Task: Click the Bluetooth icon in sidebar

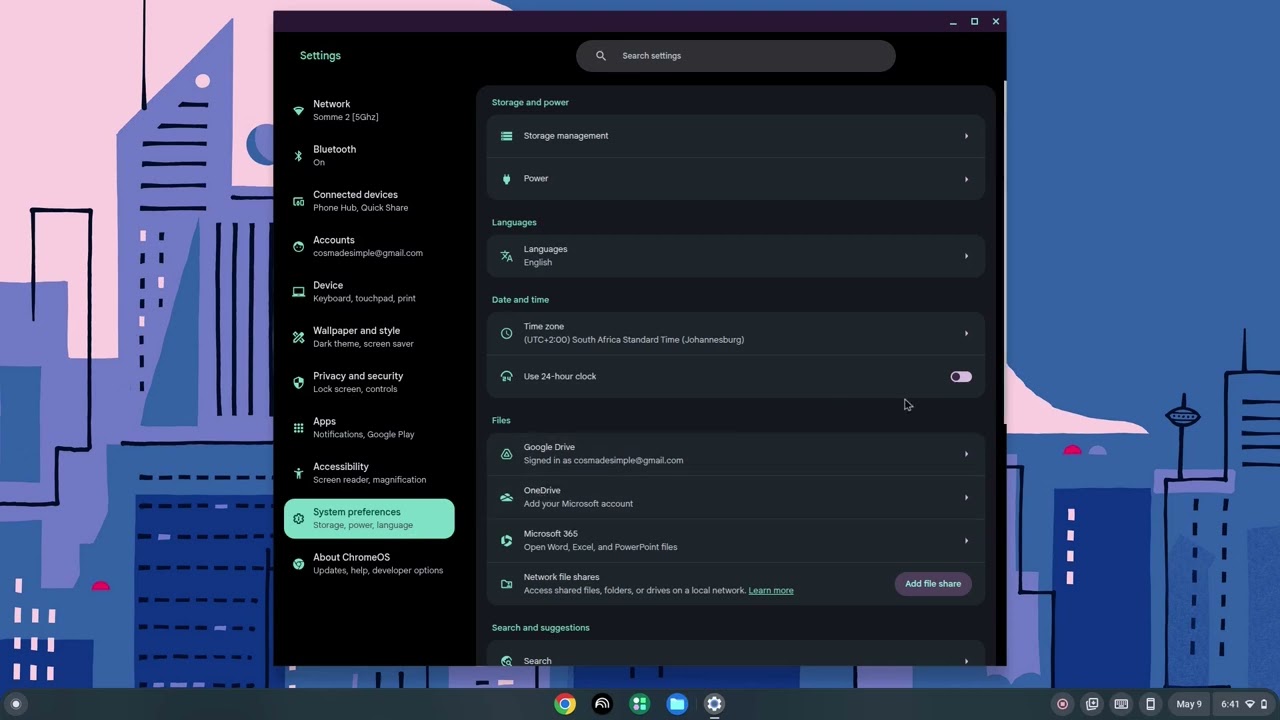Action: click(298, 156)
